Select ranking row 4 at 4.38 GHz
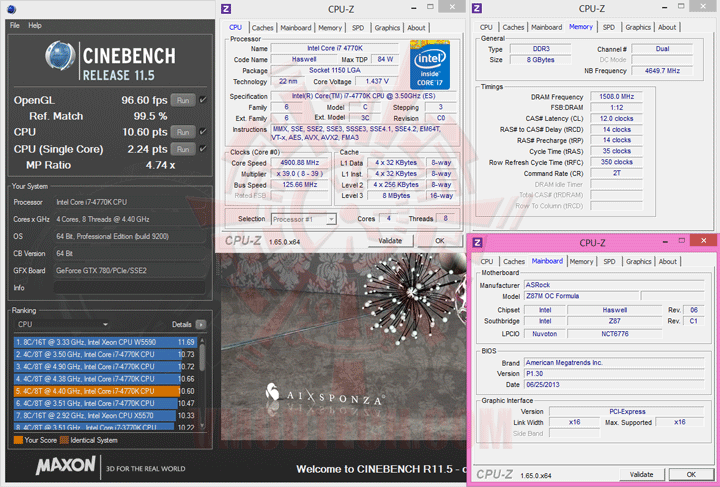 tap(106, 379)
